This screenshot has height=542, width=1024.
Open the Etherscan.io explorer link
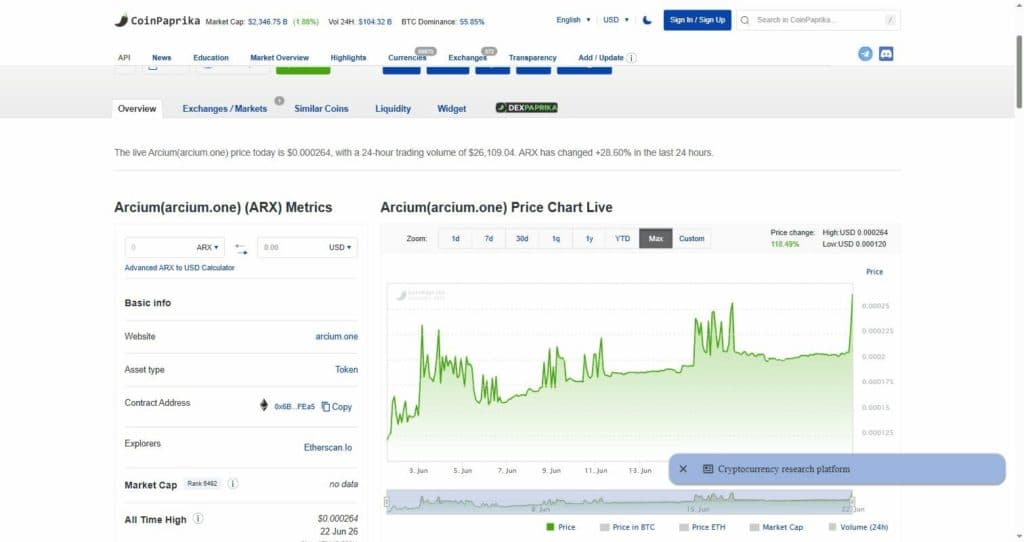(x=328, y=447)
